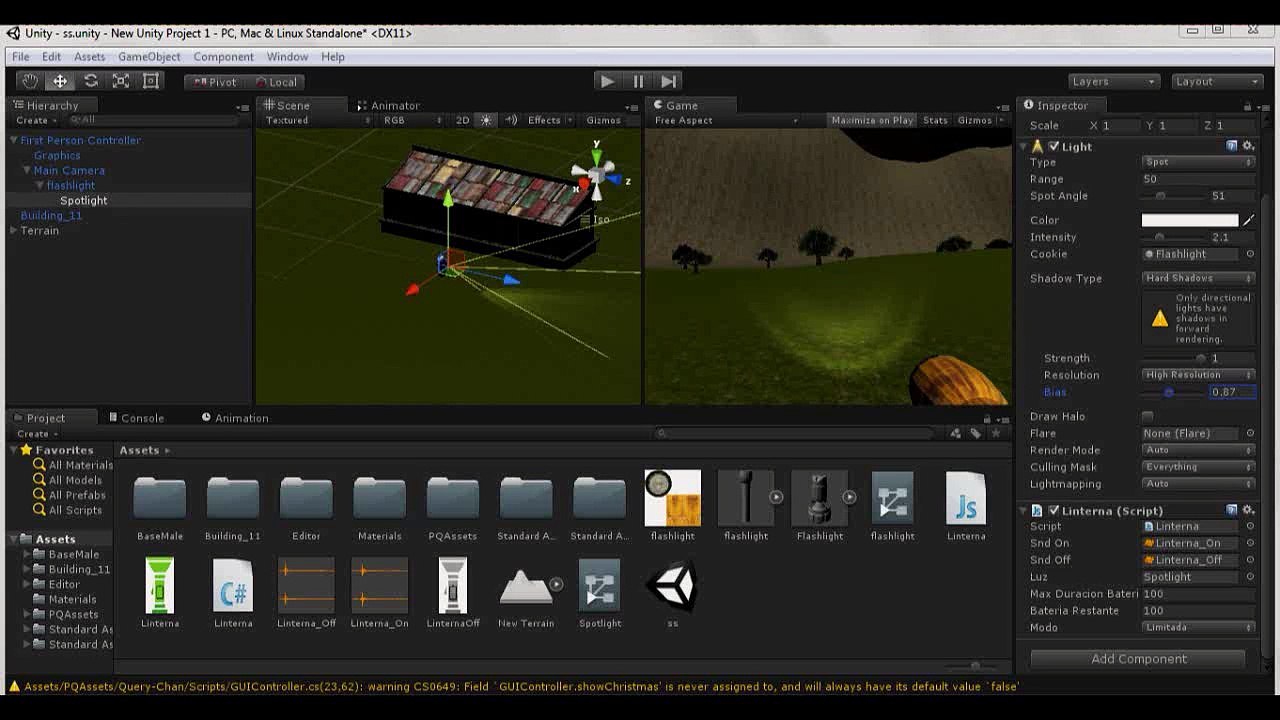The image size is (1280, 720).
Task: Switch to the Animator tab
Action: click(x=388, y=105)
